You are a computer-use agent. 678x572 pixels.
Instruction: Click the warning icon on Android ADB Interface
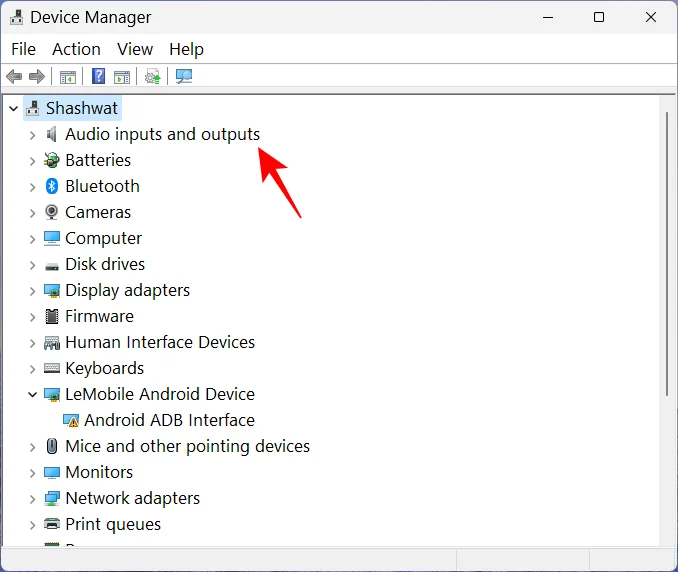pyautogui.click(x=71, y=420)
